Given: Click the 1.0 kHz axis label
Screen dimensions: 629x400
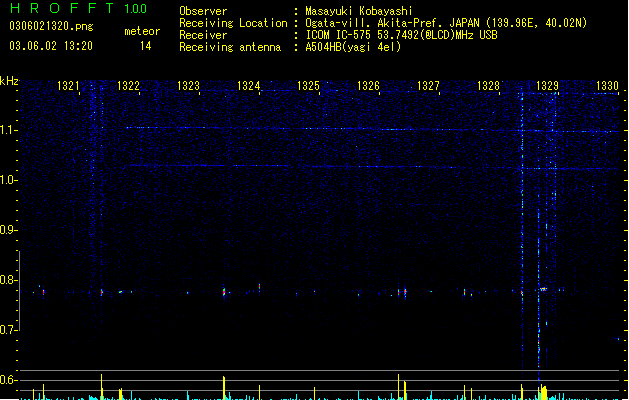Looking at the screenshot, I should (8, 180).
